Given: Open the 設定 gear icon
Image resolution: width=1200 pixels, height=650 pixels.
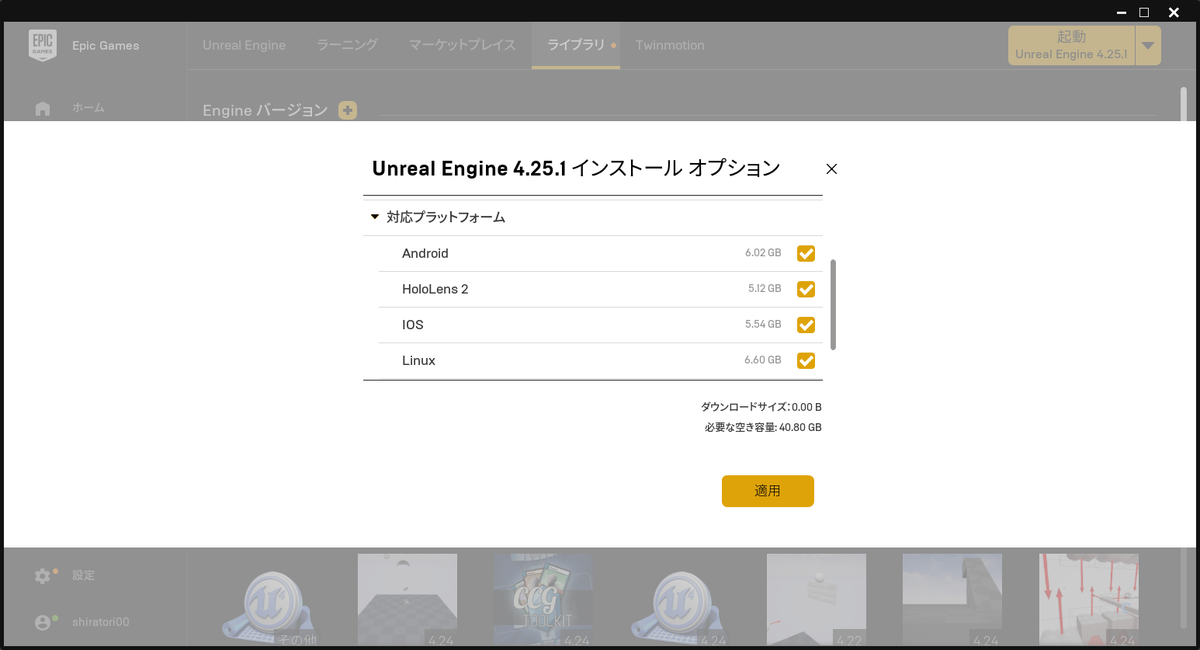Looking at the screenshot, I should [x=42, y=576].
